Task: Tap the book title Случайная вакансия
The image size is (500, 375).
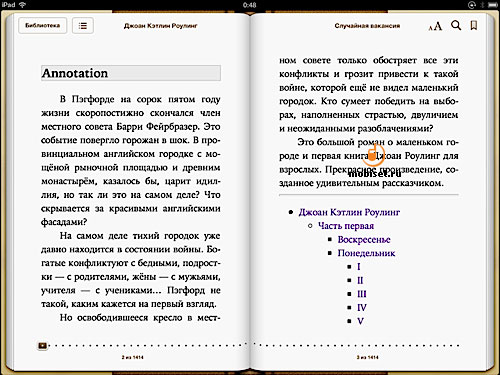Action: click(367, 26)
